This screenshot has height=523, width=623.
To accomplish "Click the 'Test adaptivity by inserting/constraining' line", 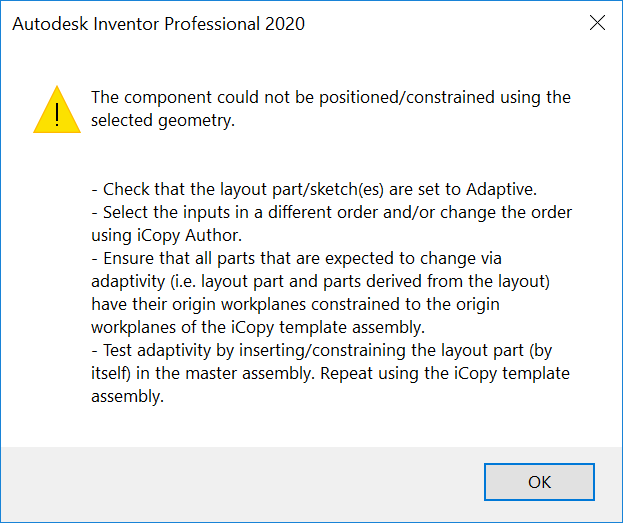I will pos(329,349).
